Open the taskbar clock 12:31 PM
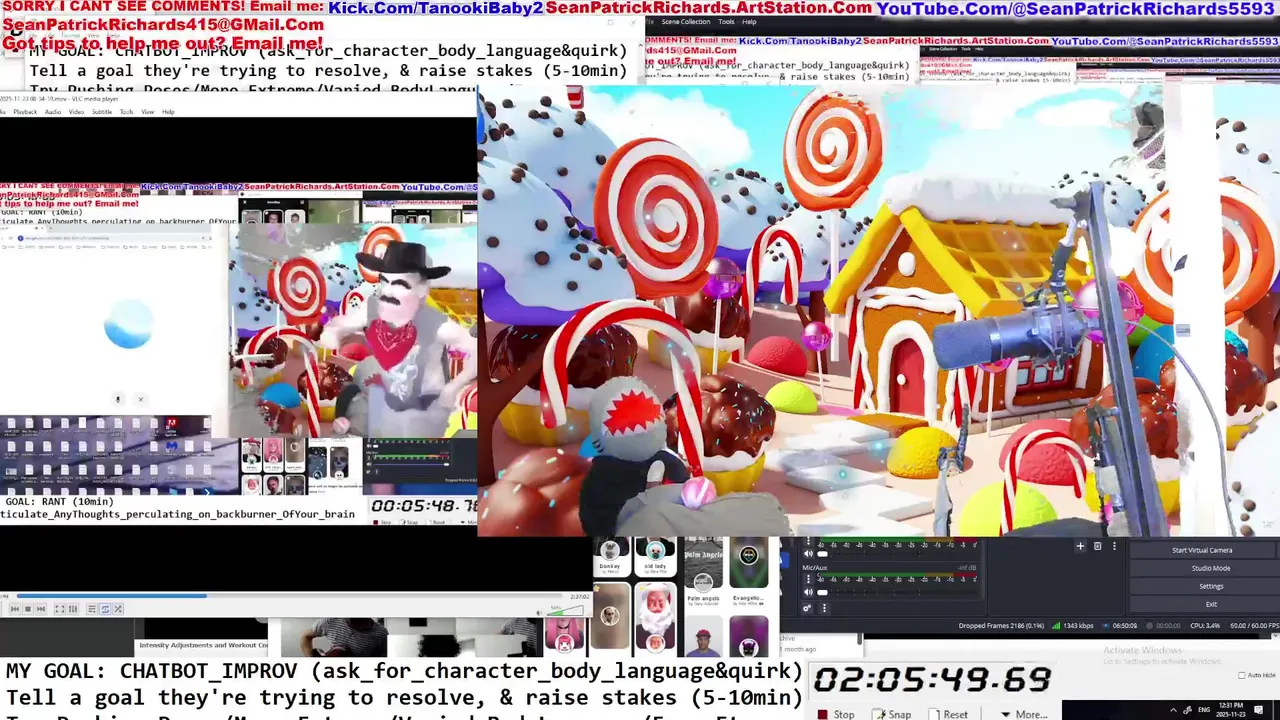The image size is (1280, 720). pyautogui.click(x=1231, y=710)
